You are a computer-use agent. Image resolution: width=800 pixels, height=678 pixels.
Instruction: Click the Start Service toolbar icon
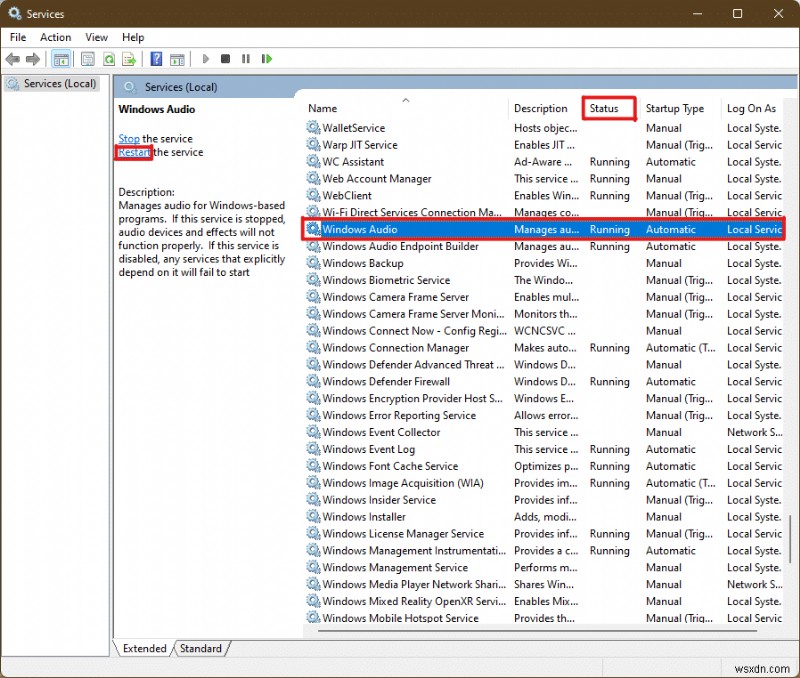click(x=205, y=59)
